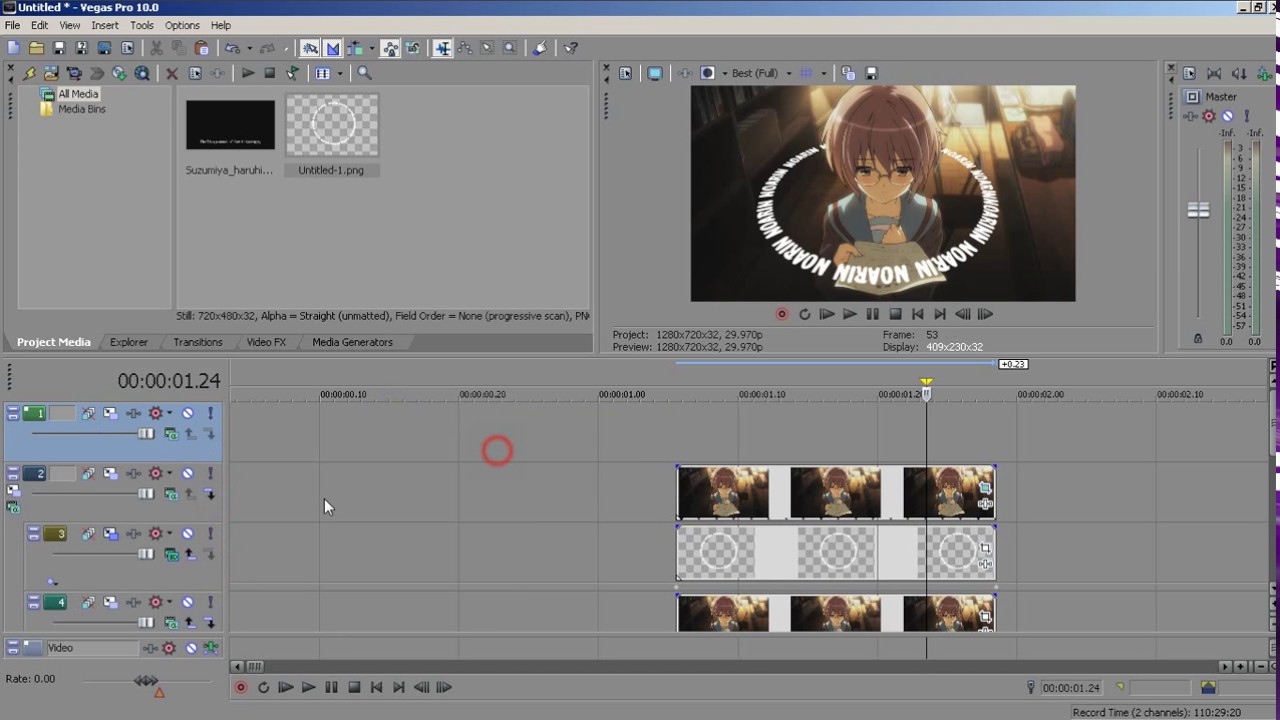Switch to the Project Media tab
Screen dimensions: 1280x720
coord(53,342)
